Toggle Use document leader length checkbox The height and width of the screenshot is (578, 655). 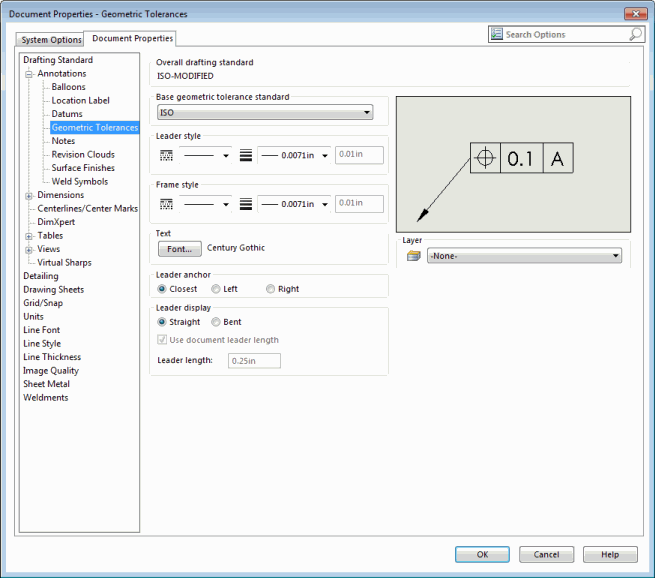(x=162, y=340)
